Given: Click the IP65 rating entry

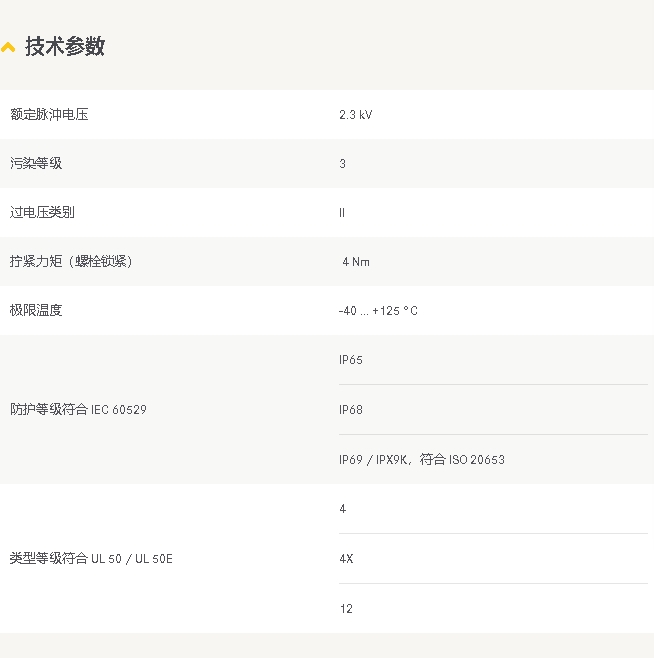Looking at the screenshot, I should point(351,360).
